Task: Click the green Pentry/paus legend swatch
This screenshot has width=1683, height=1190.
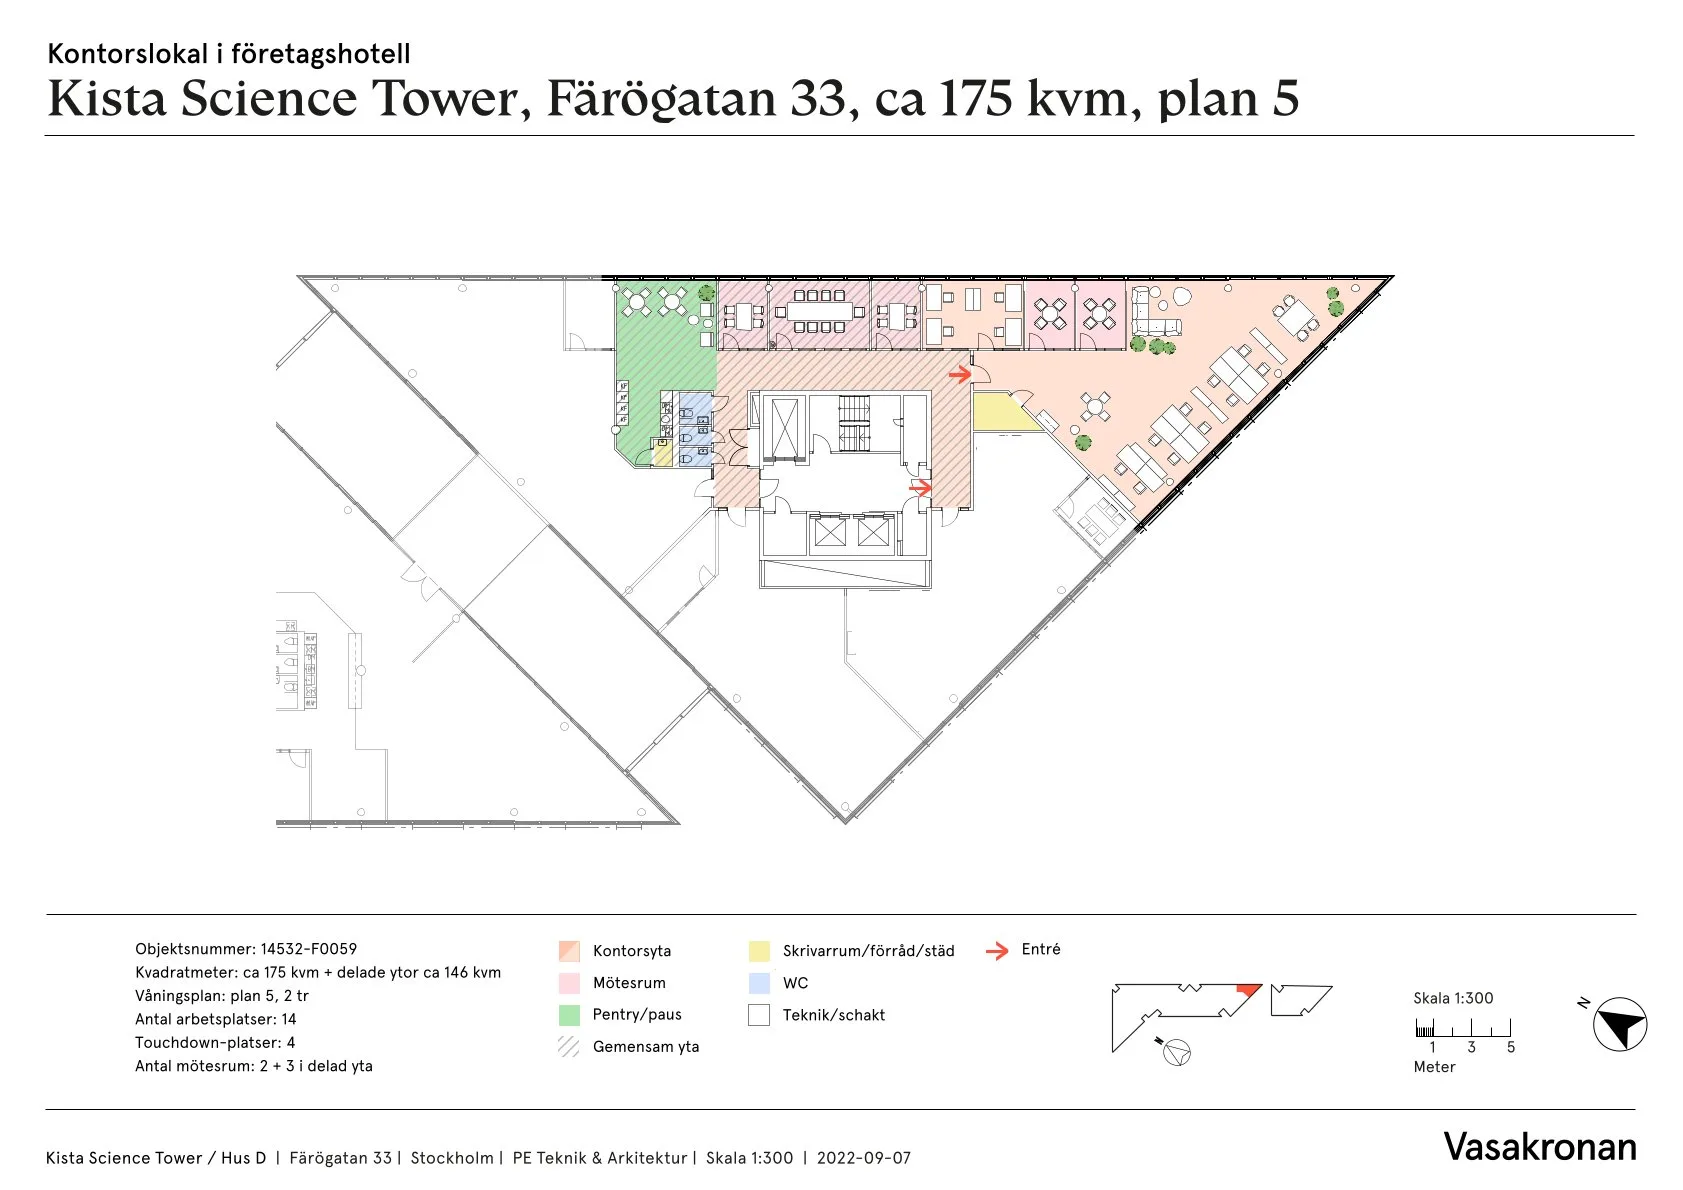Action: (x=569, y=1015)
